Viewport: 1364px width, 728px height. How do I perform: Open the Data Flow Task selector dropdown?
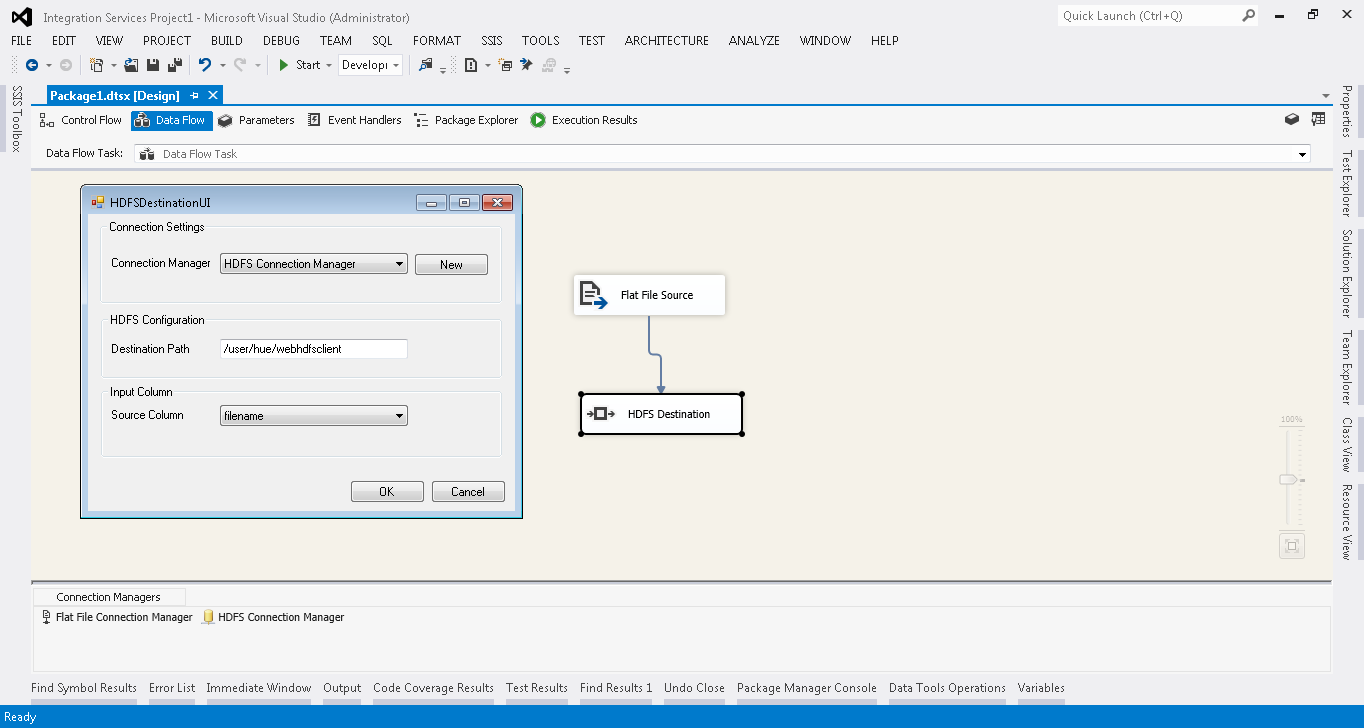click(x=1302, y=154)
